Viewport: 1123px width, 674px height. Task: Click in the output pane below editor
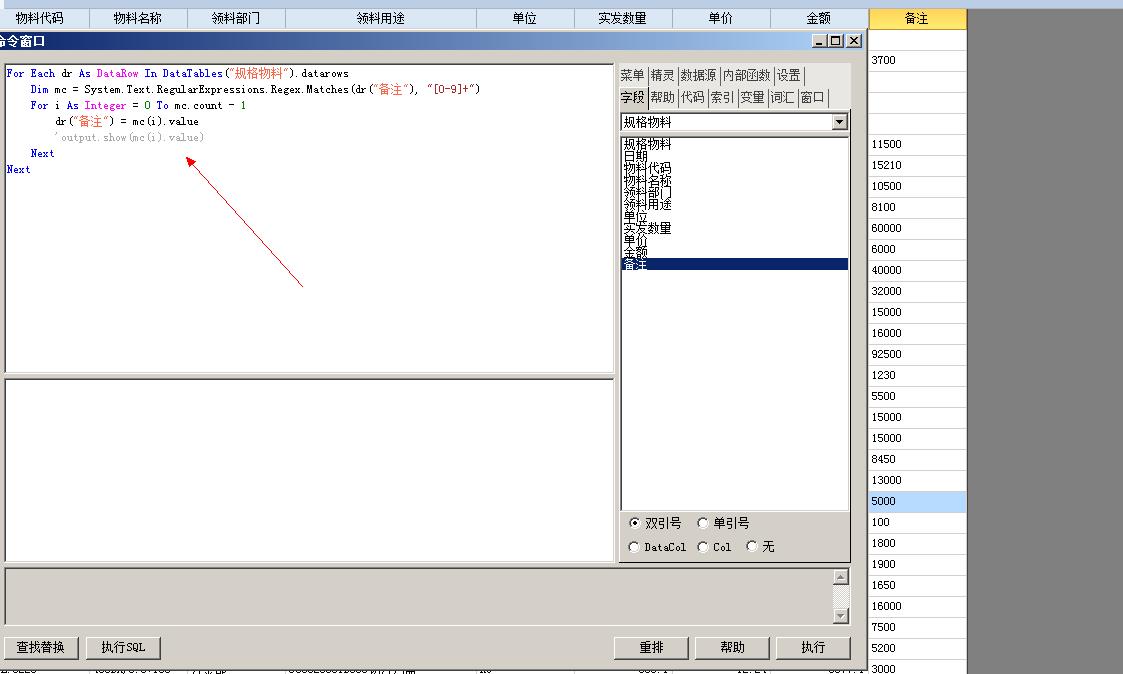click(x=309, y=471)
